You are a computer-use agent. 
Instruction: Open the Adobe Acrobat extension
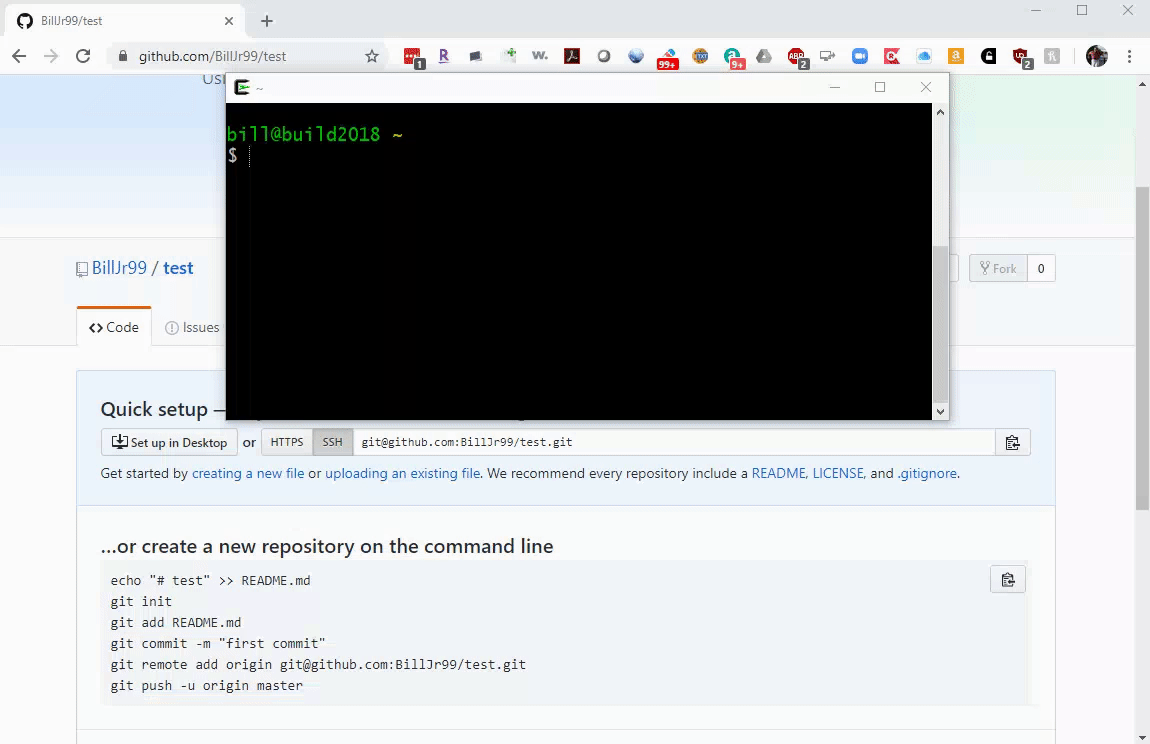coord(572,56)
